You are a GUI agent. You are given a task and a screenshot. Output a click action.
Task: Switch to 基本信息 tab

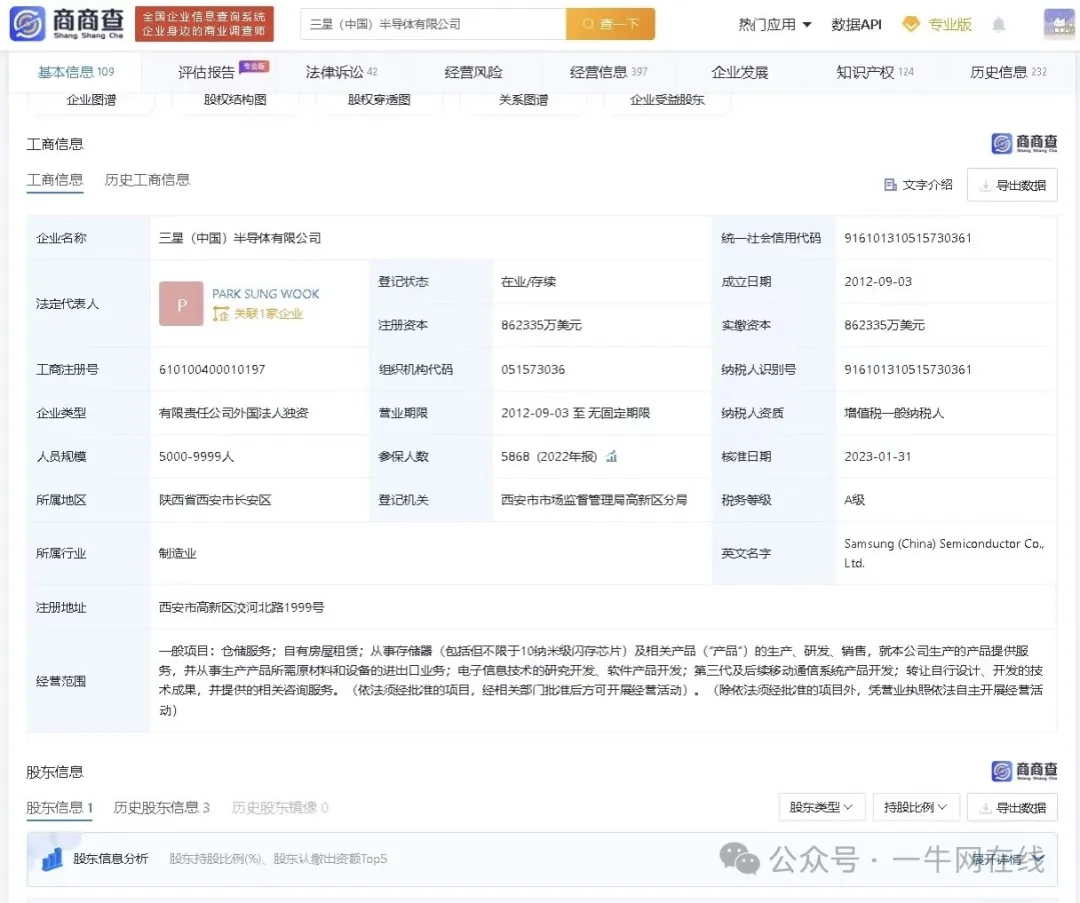point(75,72)
